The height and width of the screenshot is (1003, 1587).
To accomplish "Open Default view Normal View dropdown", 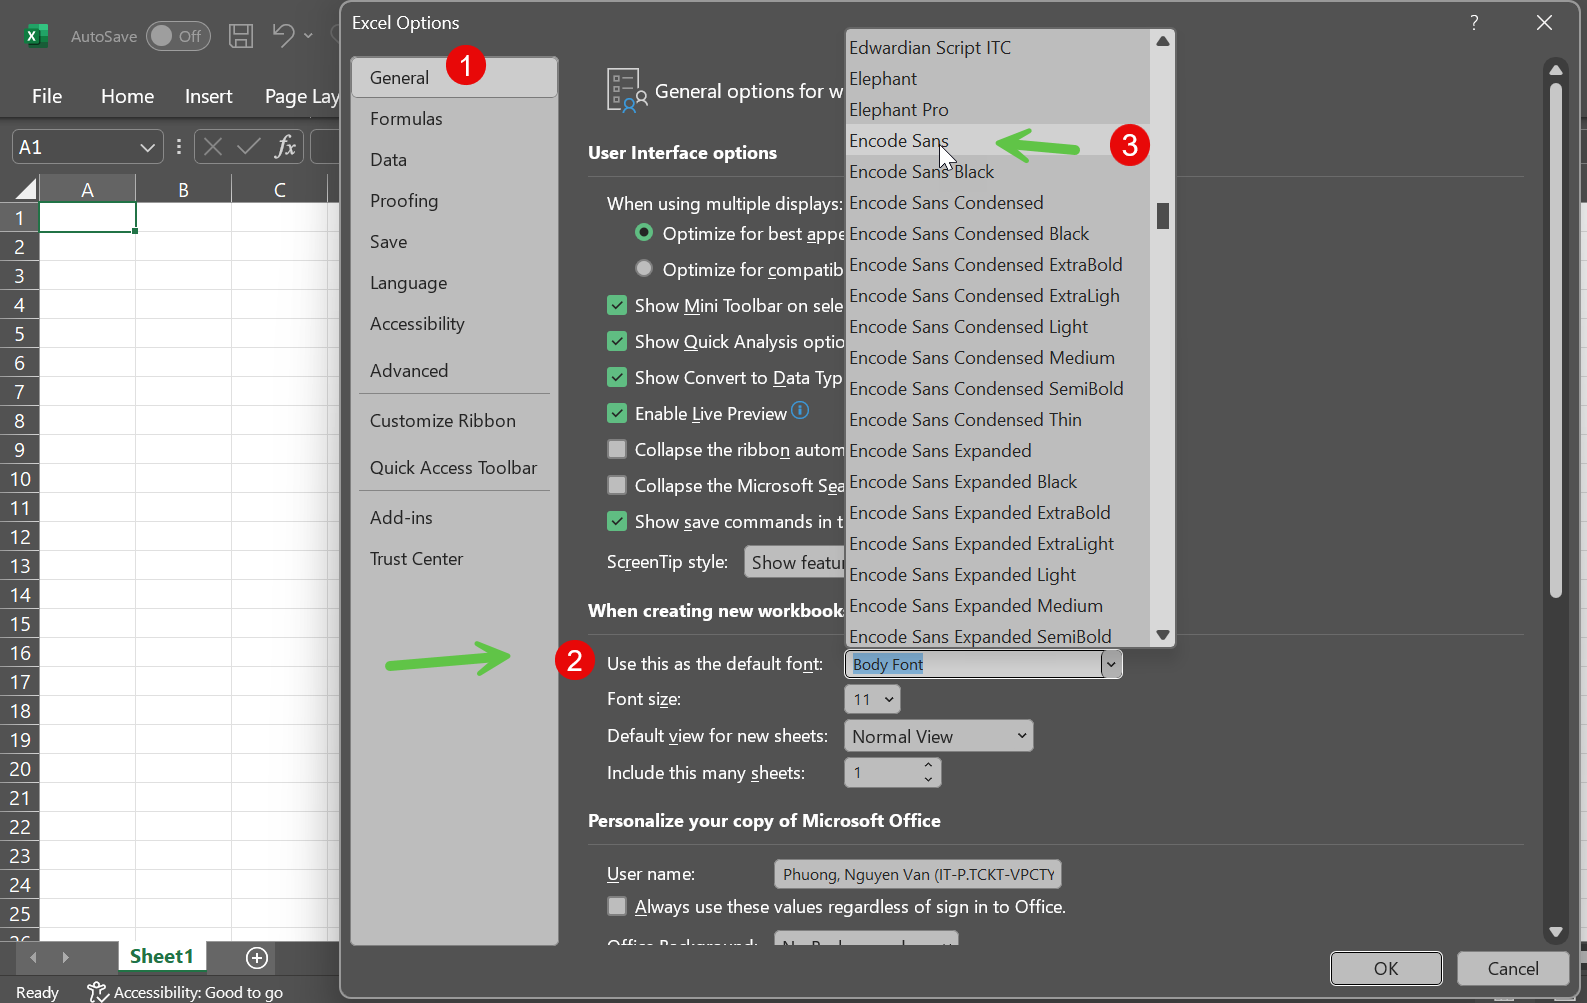I will [x=939, y=736].
